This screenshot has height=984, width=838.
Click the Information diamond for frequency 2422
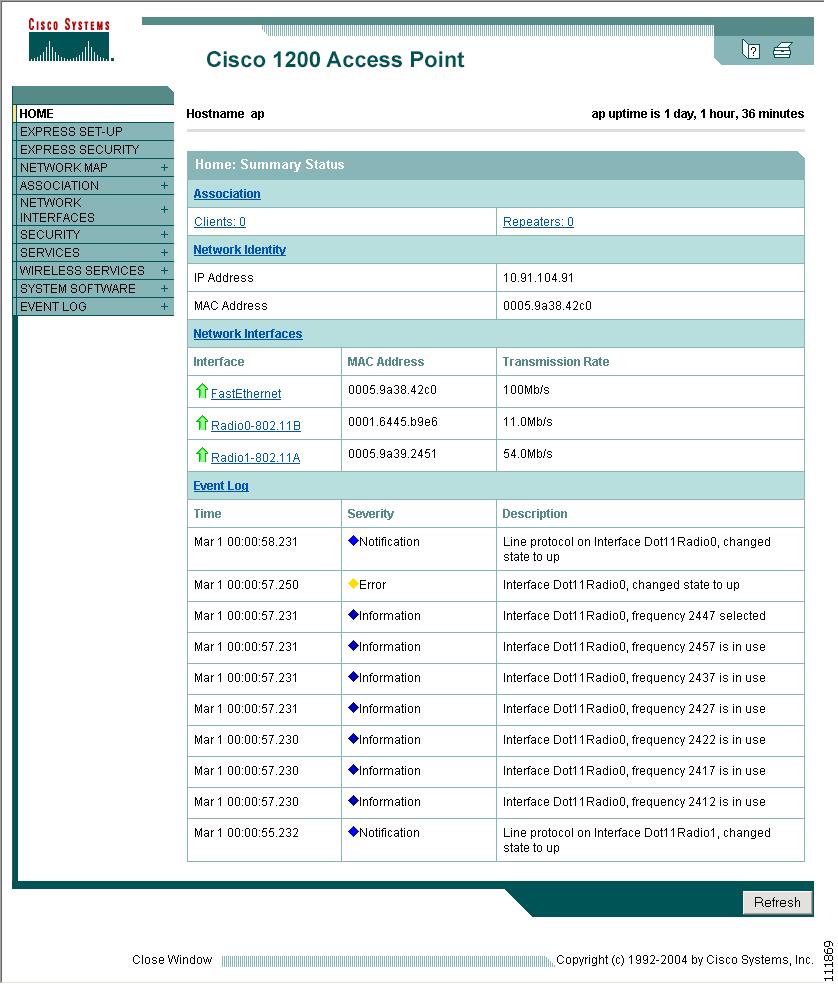[353, 739]
